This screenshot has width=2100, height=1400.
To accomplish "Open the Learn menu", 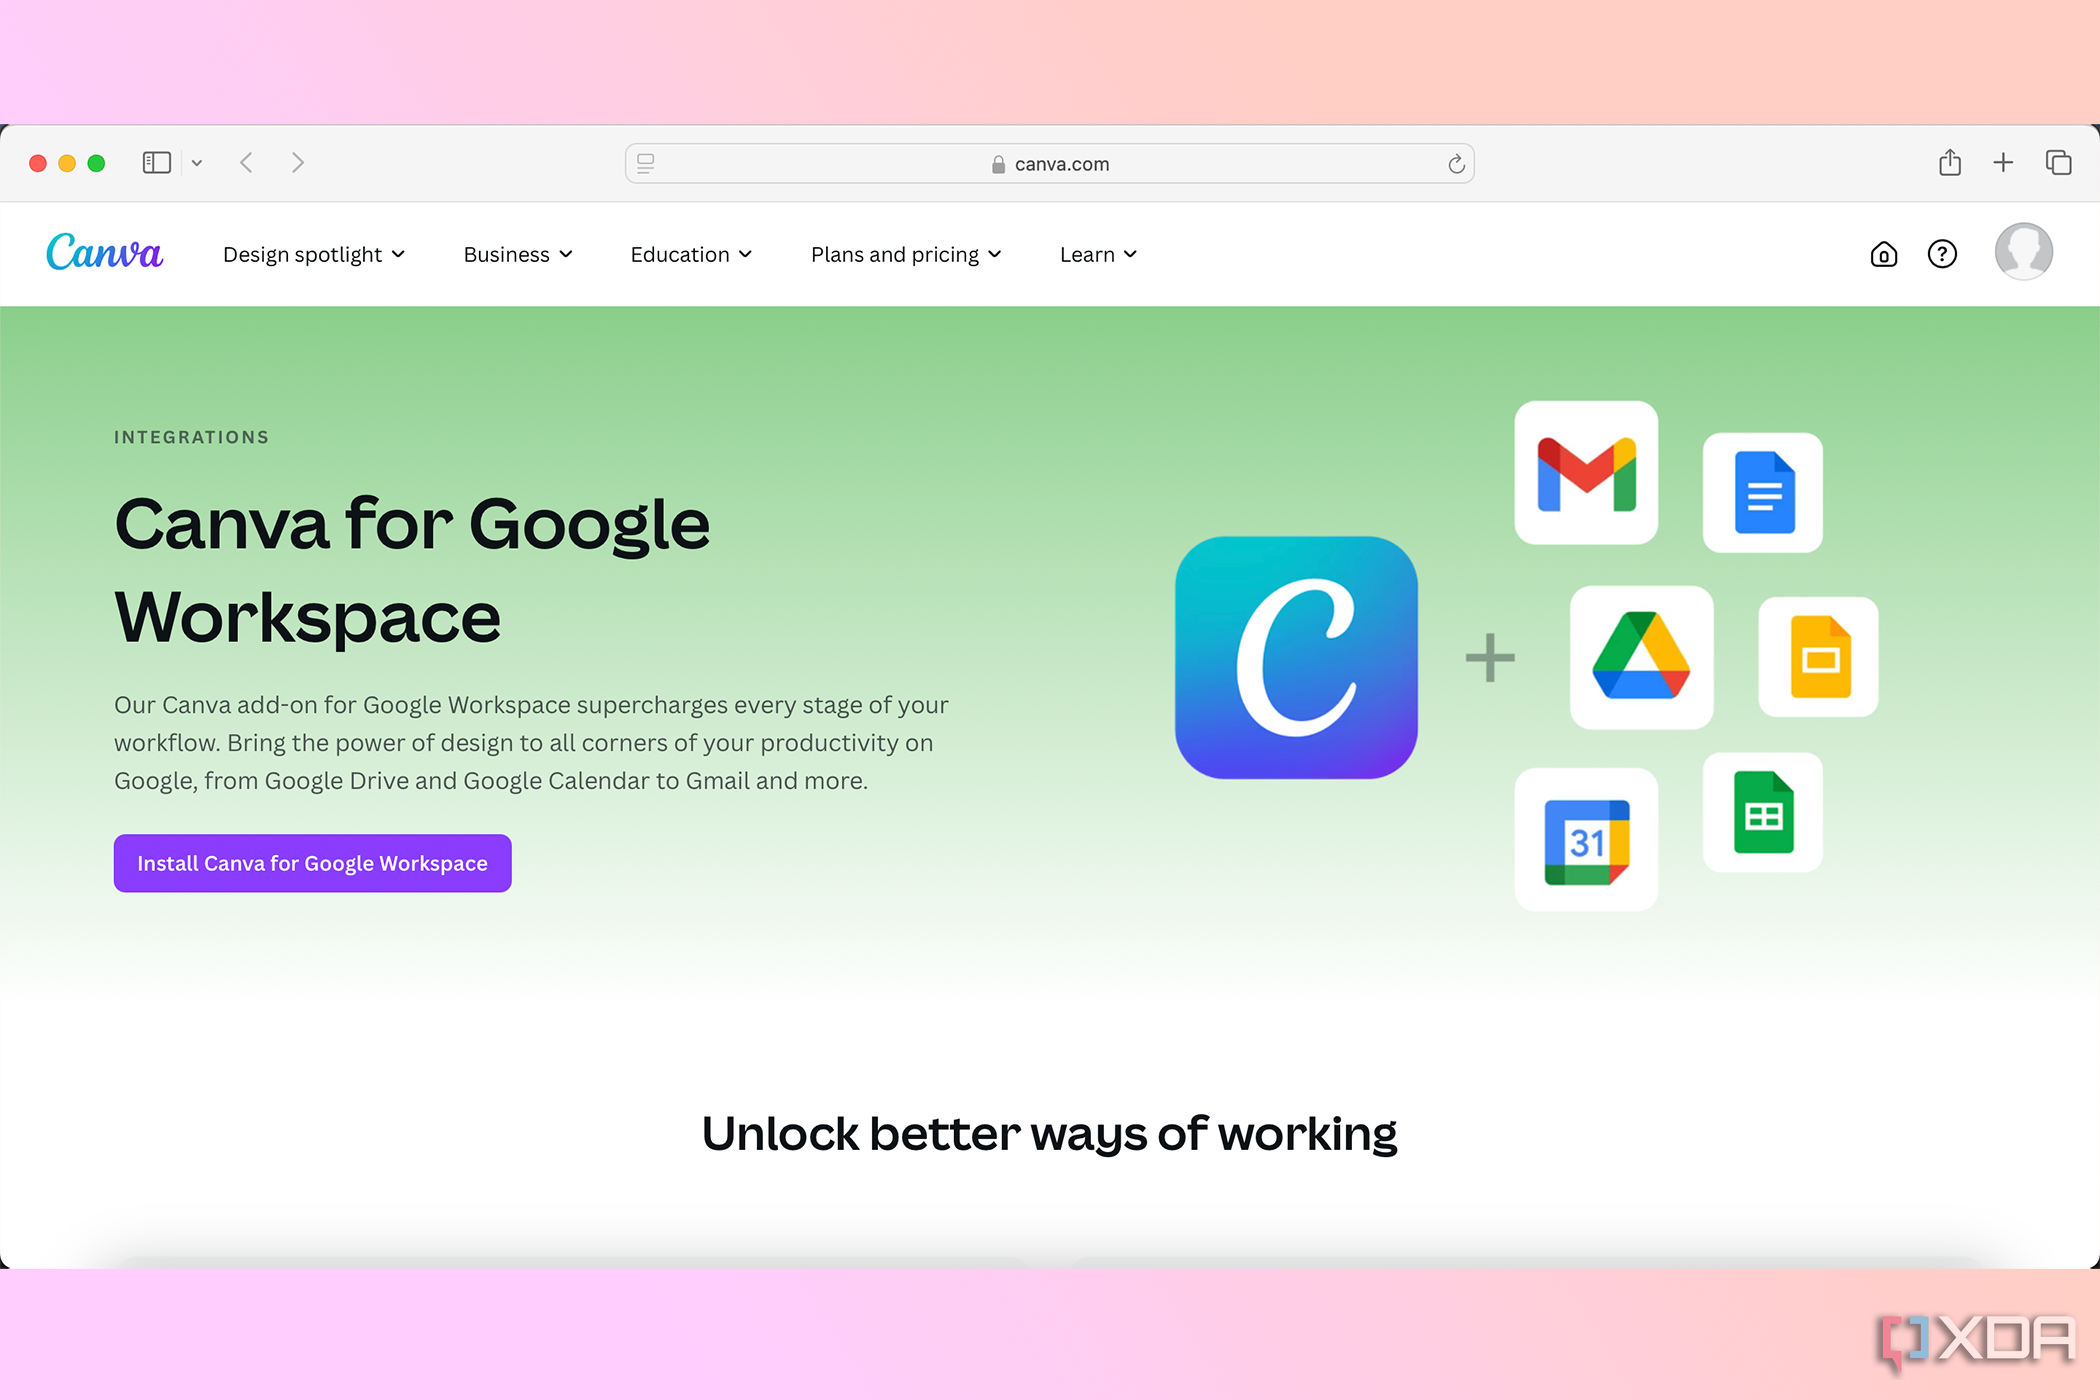I will click(x=1094, y=253).
